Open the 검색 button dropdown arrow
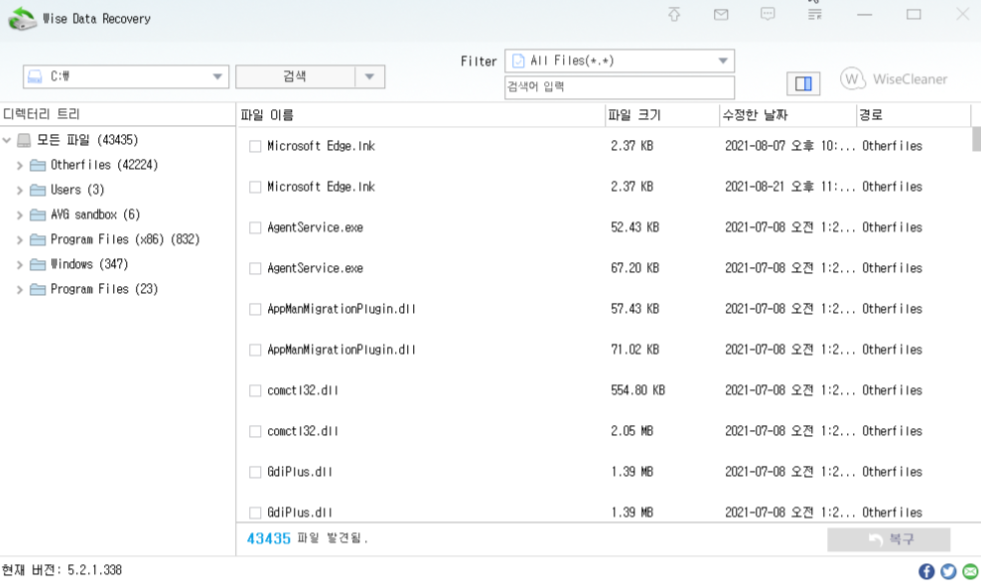The width and height of the screenshot is (981, 584). pos(370,76)
